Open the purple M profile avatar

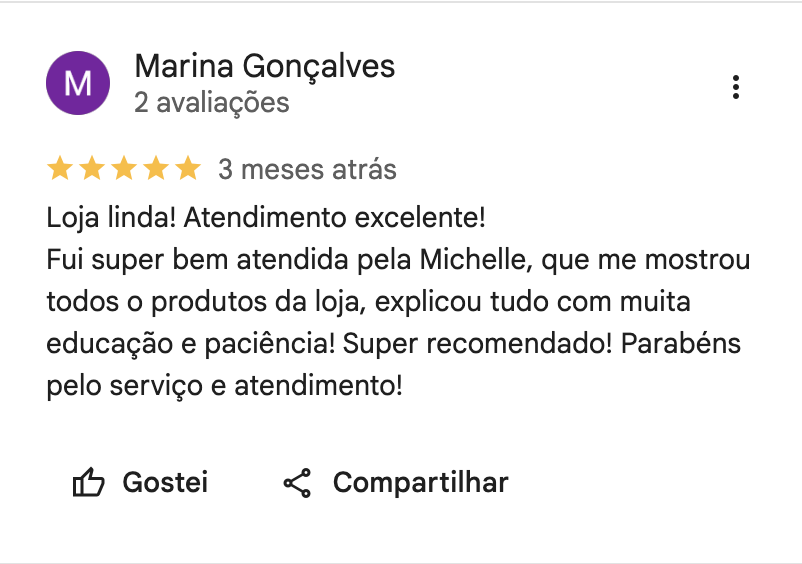pyautogui.click(x=78, y=83)
